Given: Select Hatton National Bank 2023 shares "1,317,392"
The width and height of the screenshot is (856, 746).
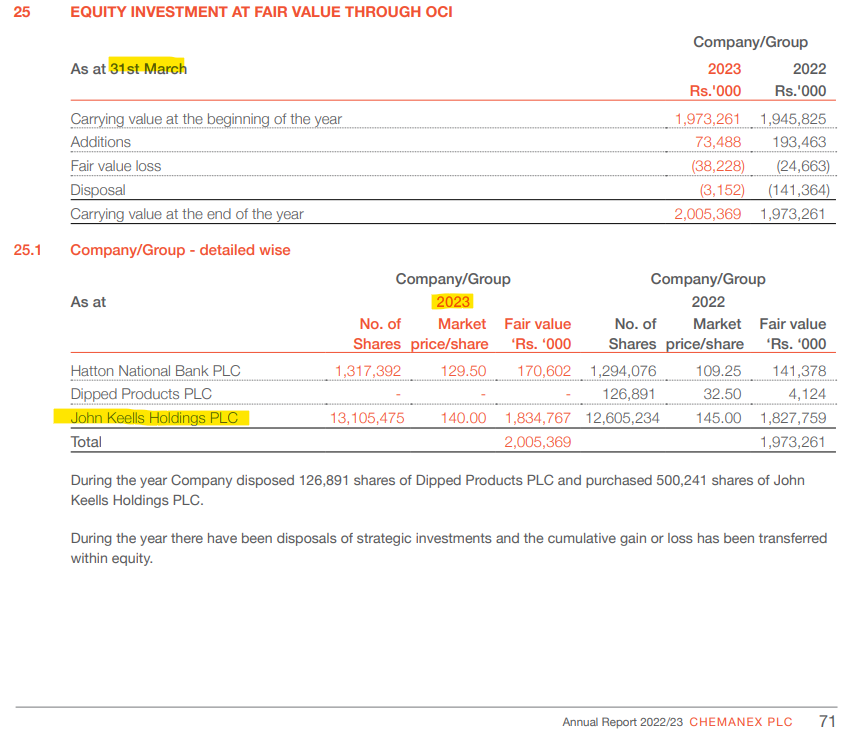Looking at the screenshot, I should (x=367, y=371).
